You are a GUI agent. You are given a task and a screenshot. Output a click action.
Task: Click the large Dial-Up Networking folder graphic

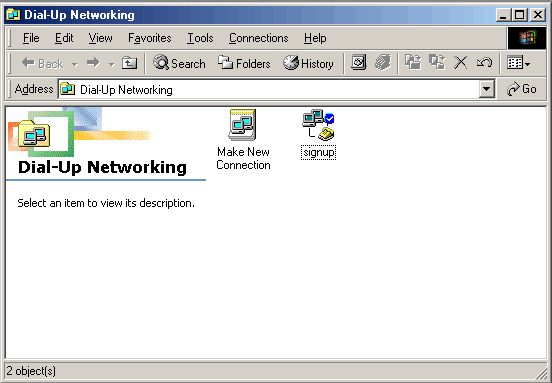click(x=34, y=134)
